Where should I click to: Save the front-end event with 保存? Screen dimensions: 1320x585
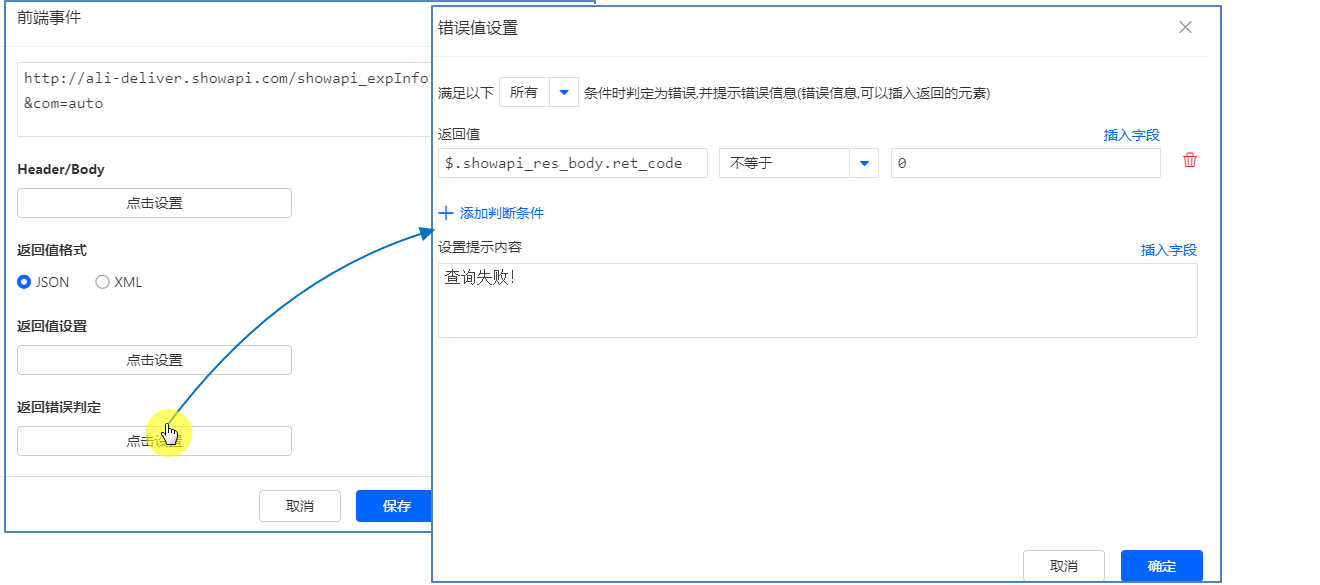tap(395, 506)
